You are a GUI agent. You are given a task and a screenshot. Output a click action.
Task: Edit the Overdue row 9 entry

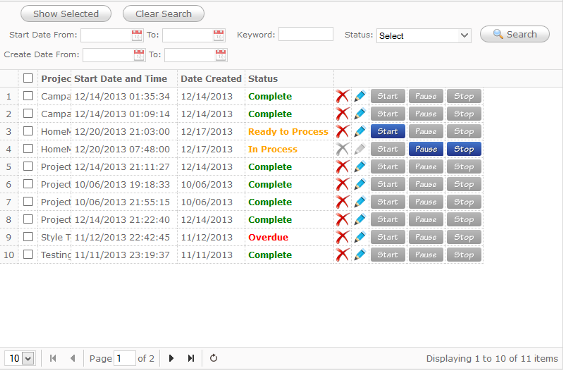click(x=360, y=237)
